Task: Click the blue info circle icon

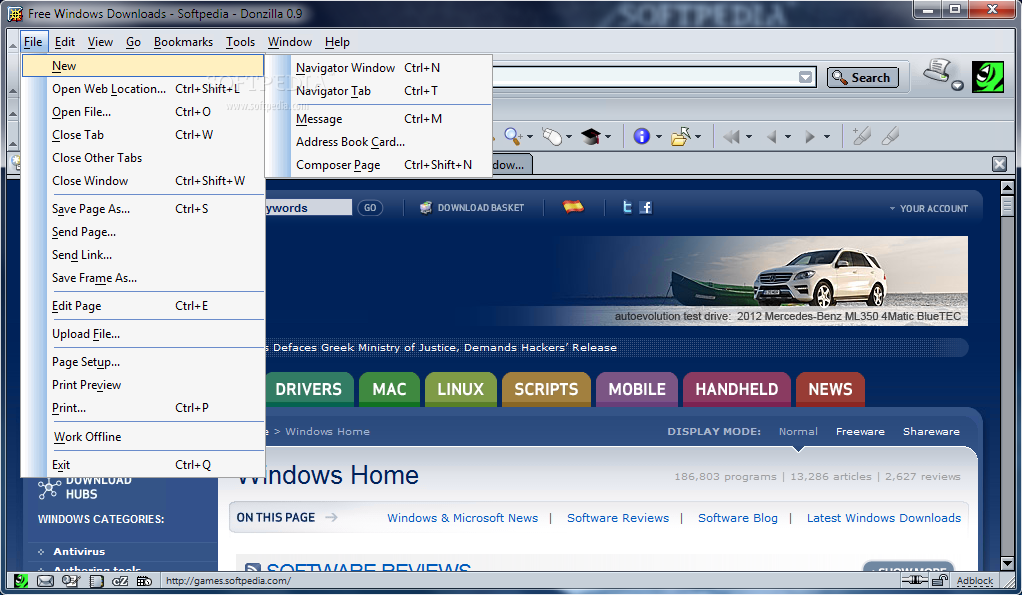Action: (x=642, y=136)
